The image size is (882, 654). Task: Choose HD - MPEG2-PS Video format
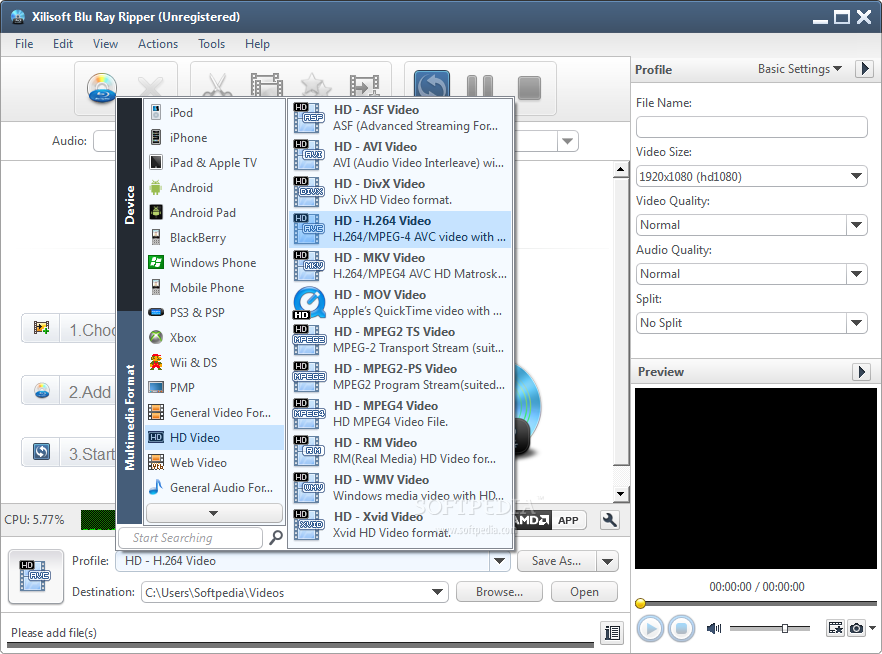click(x=400, y=377)
